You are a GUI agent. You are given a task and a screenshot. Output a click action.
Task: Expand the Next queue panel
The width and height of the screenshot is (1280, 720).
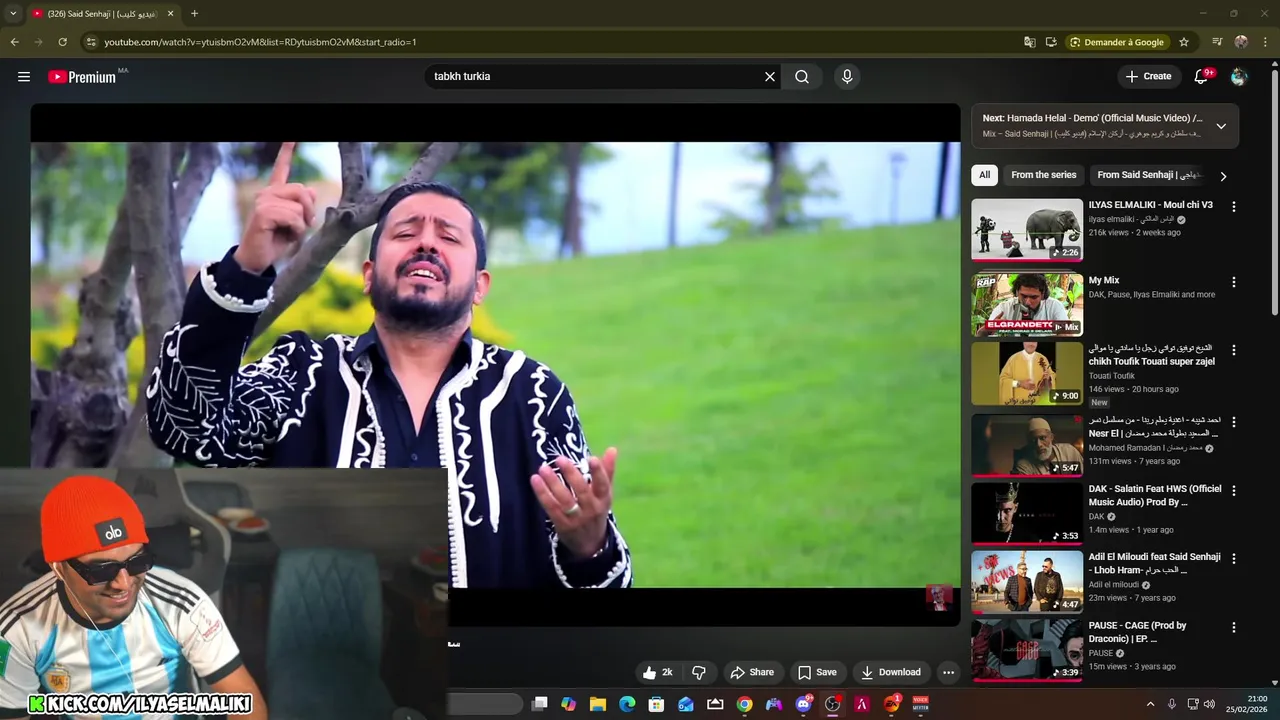point(1221,126)
